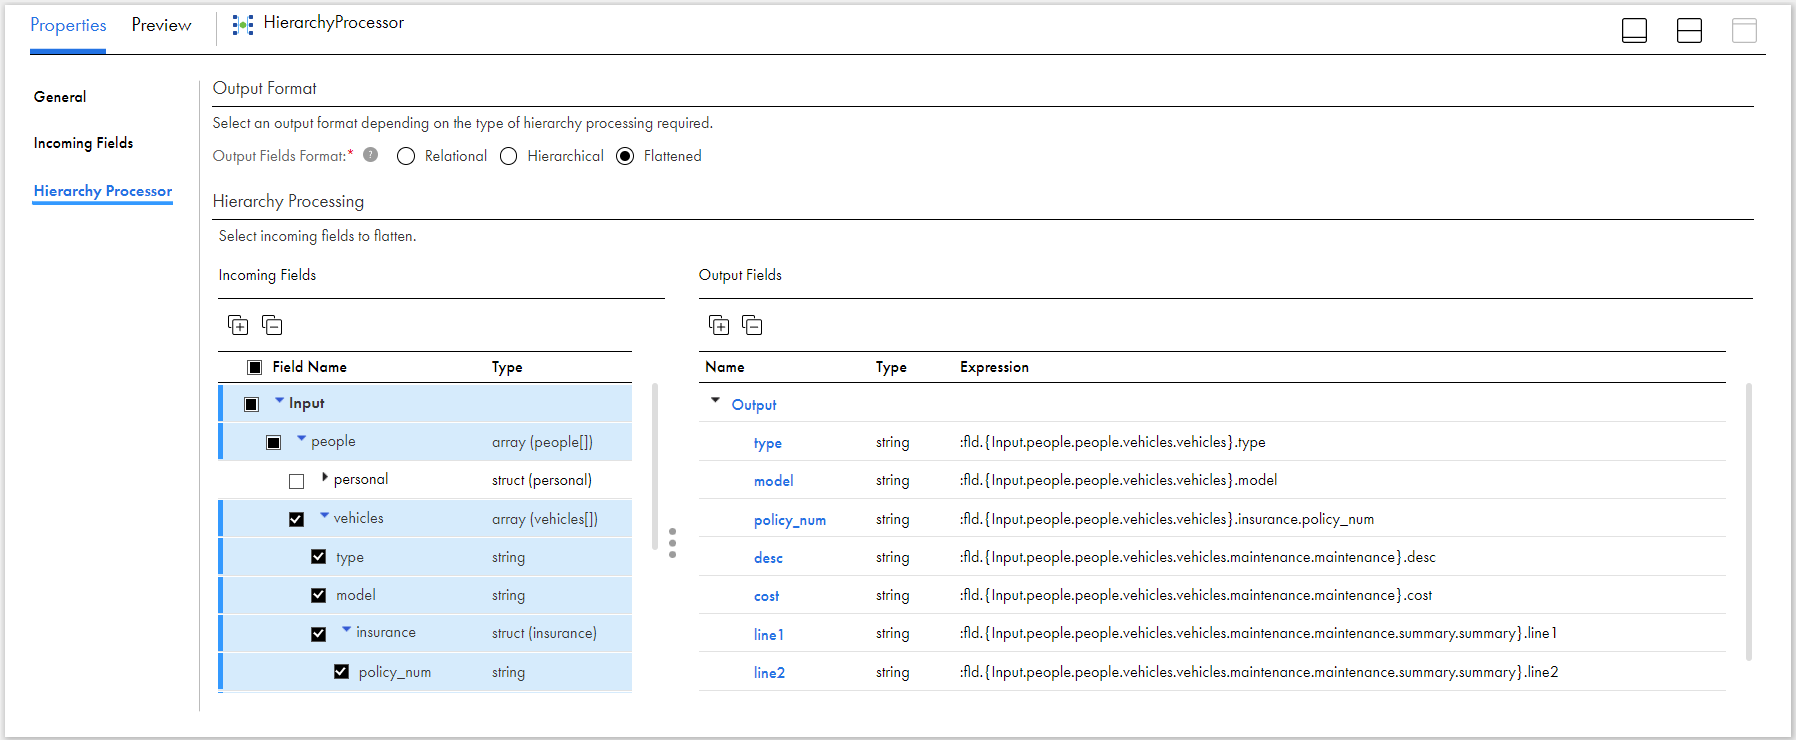Screen dimensions: 1796x740
Task: Open the Properties tab
Action: click(68, 26)
